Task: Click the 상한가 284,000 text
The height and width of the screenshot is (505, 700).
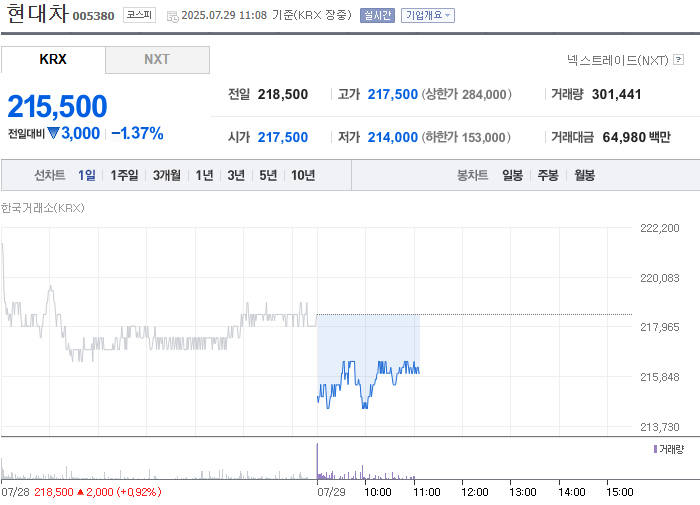Action: click(467, 94)
